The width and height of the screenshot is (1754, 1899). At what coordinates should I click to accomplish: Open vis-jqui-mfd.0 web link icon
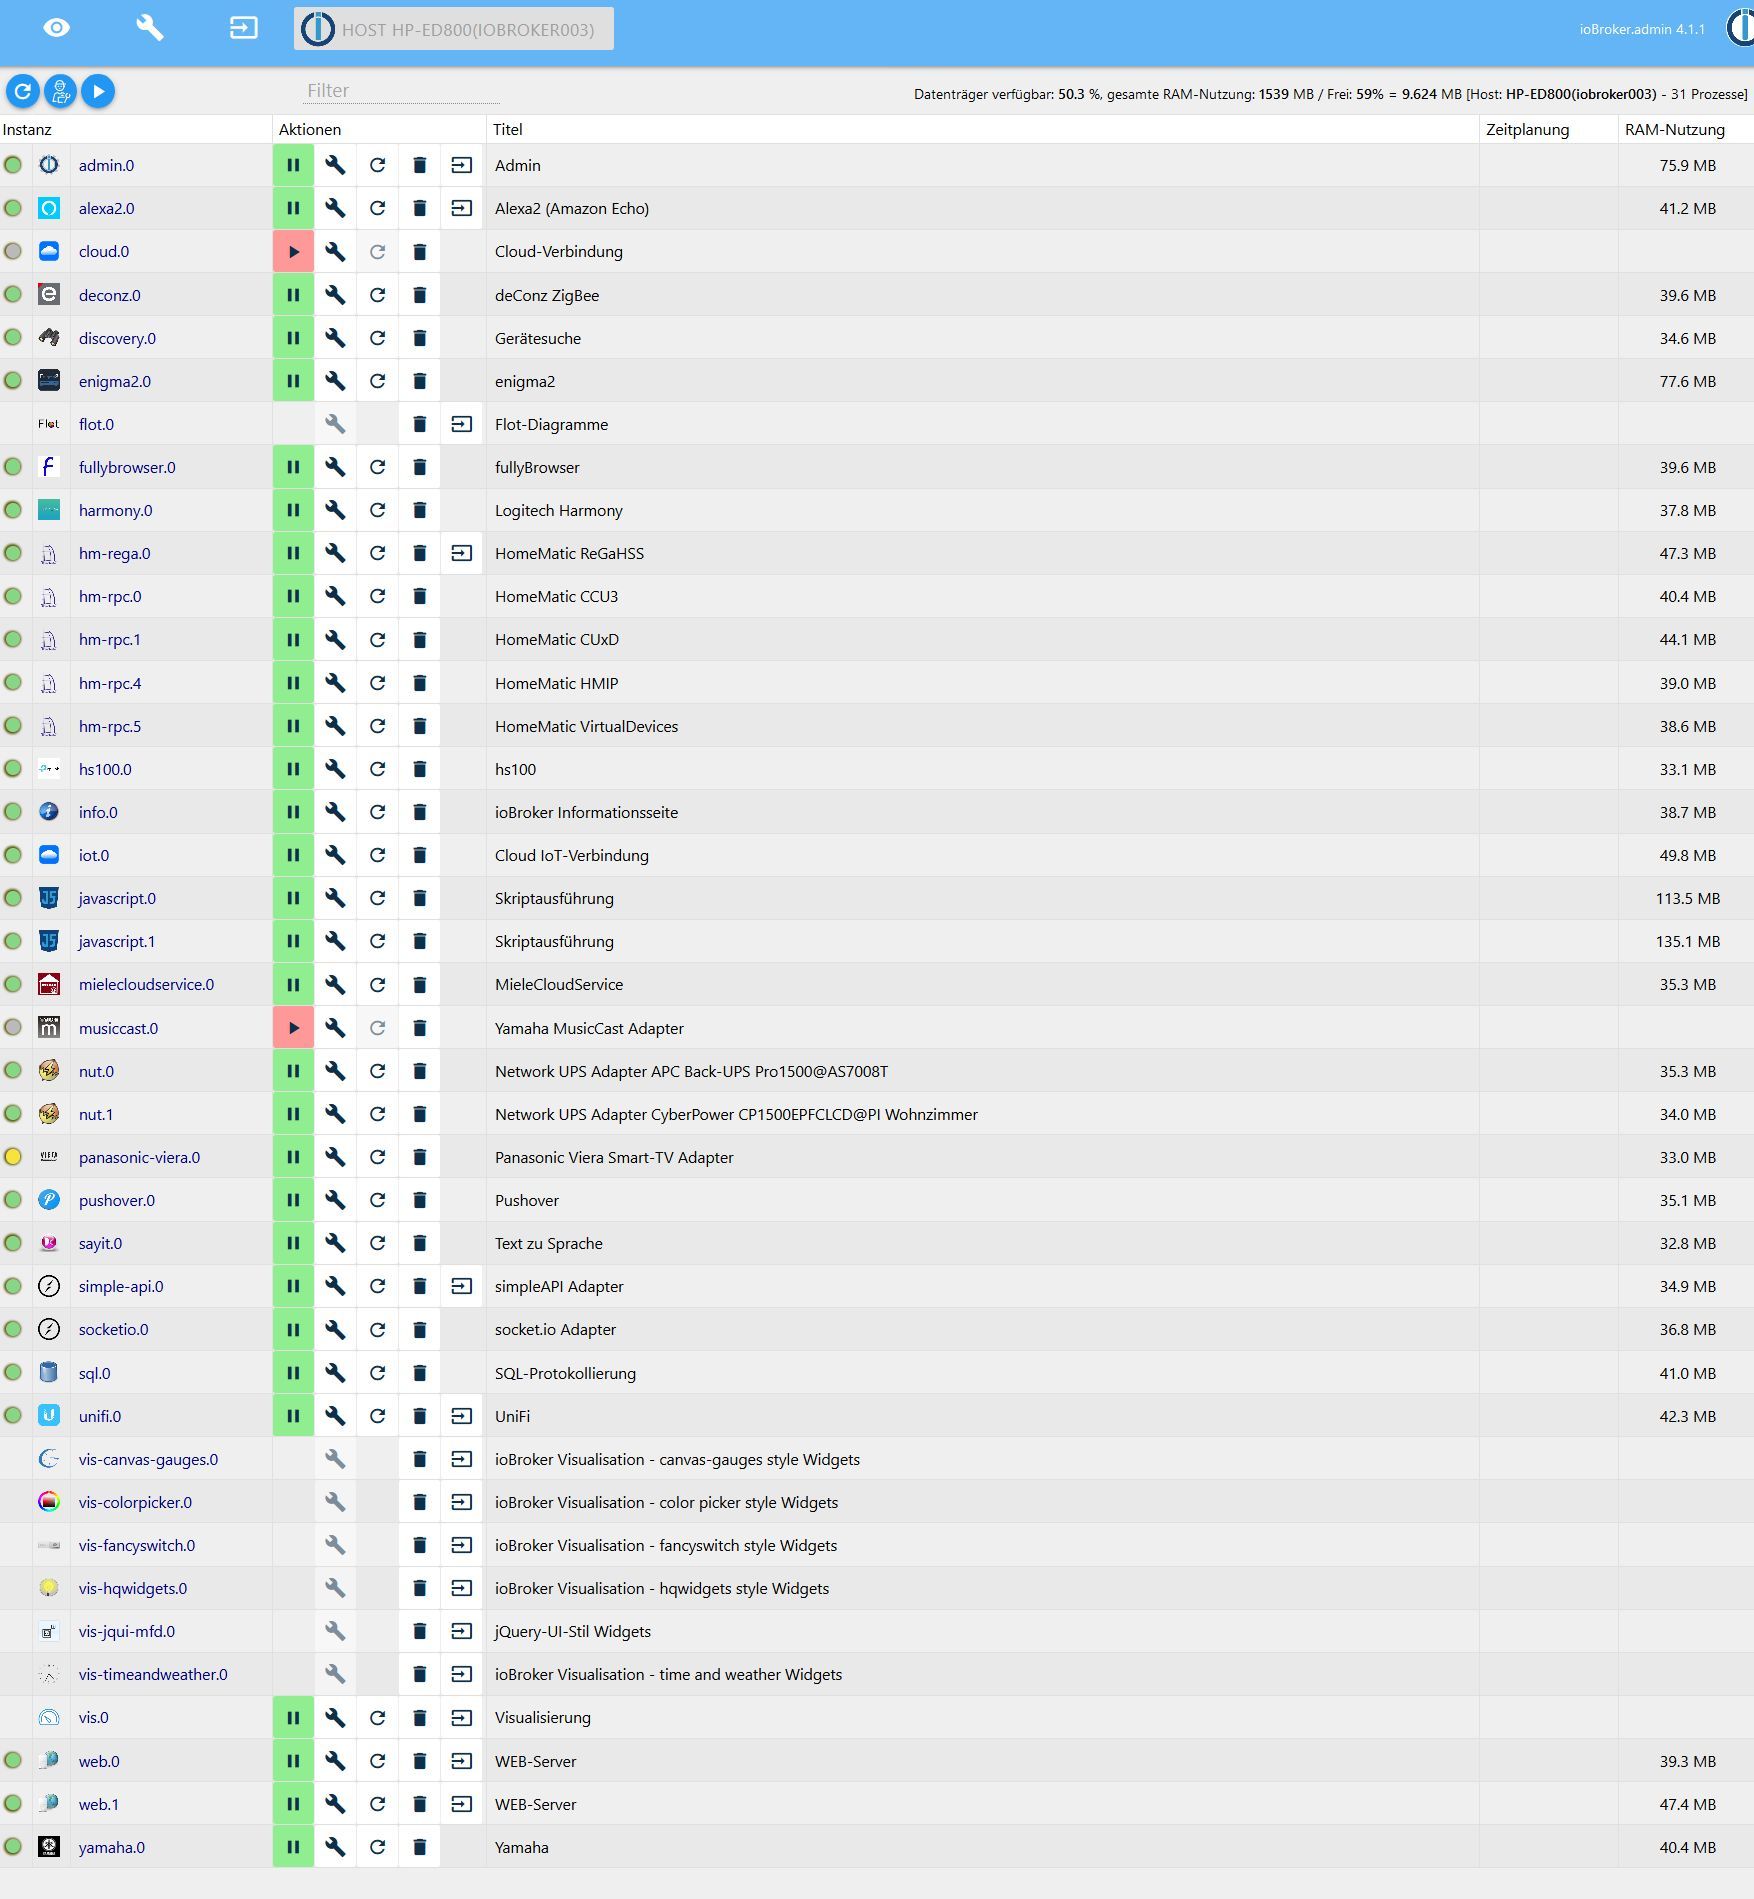click(461, 1631)
